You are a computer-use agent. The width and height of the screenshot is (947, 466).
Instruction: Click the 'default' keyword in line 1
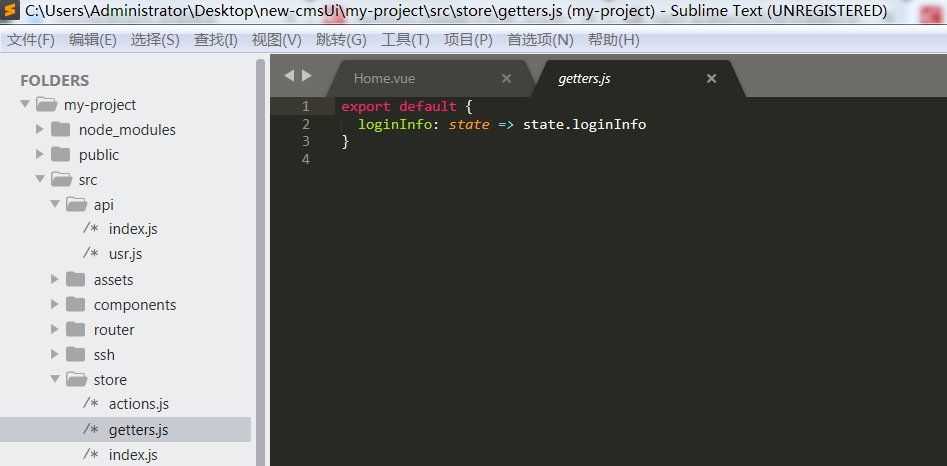428,106
